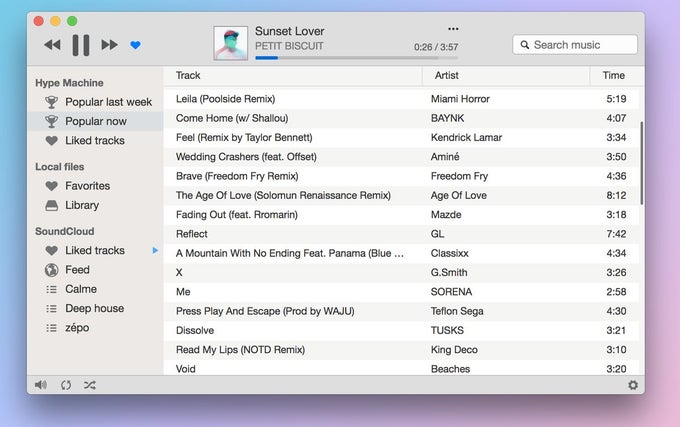Select The Age Of Love Solomun remix

pyautogui.click(x=401, y=196)
